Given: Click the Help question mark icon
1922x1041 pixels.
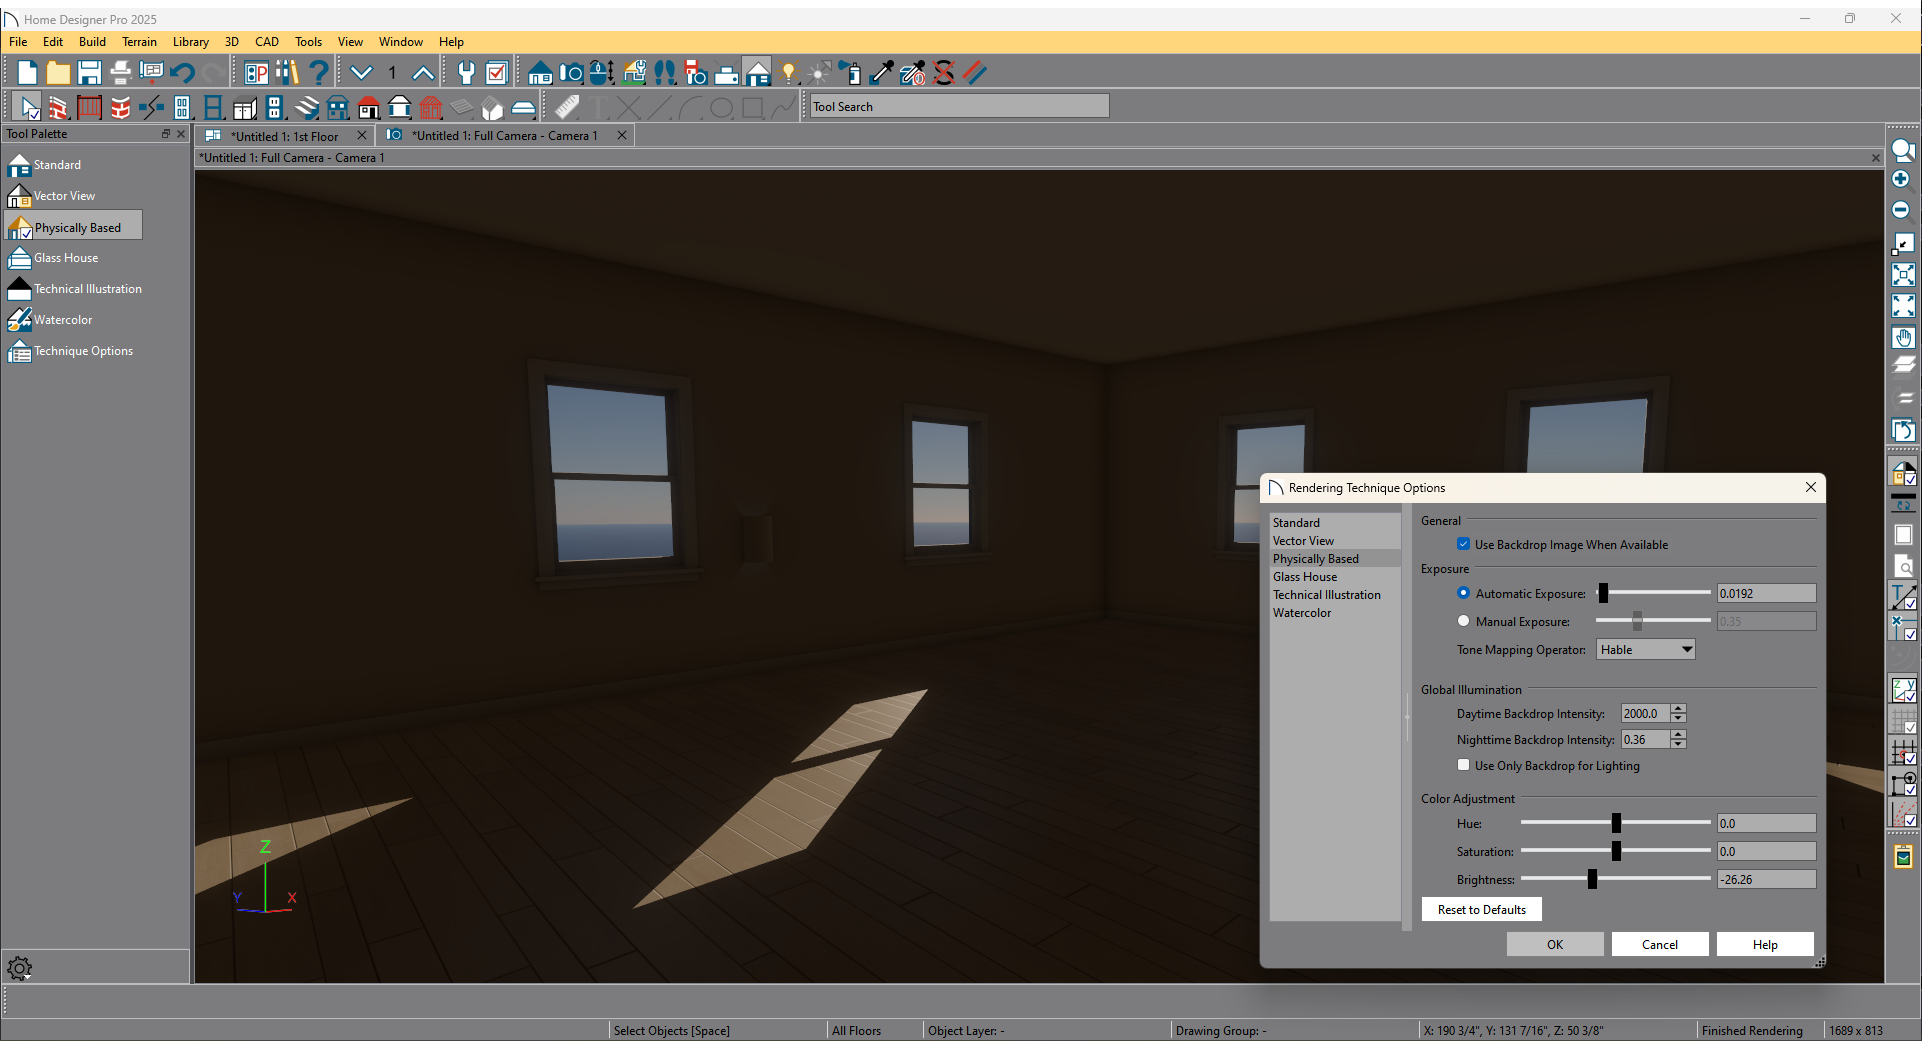Looking at the screenshot, I should pos(318,72).
